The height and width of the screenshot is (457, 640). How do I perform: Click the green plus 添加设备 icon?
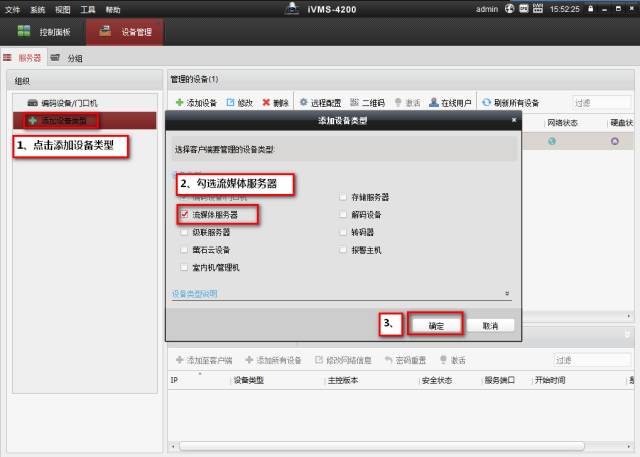point(179,102)
